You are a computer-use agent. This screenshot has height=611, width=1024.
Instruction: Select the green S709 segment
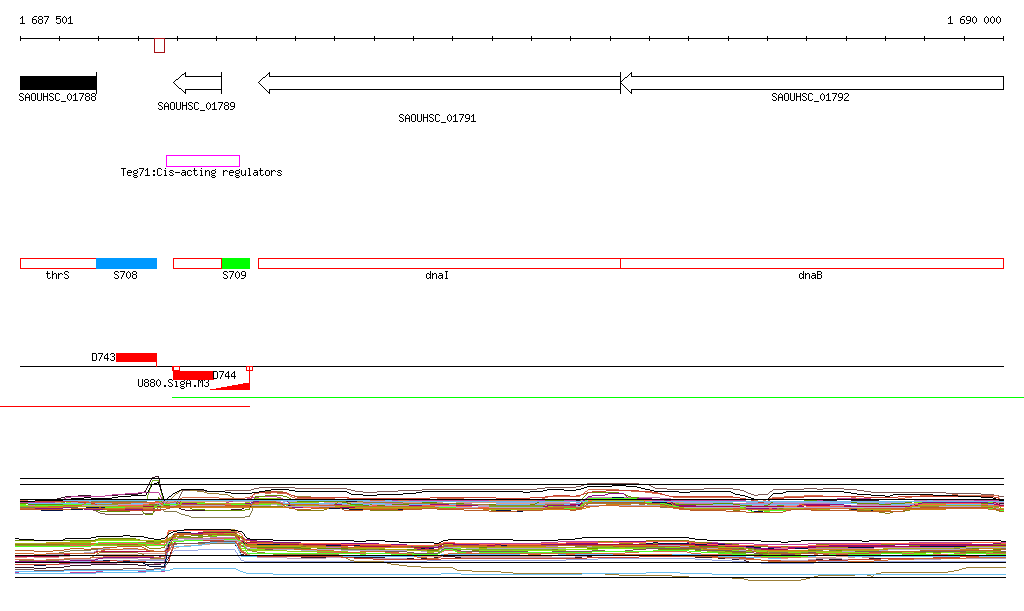tap(235, 263)
